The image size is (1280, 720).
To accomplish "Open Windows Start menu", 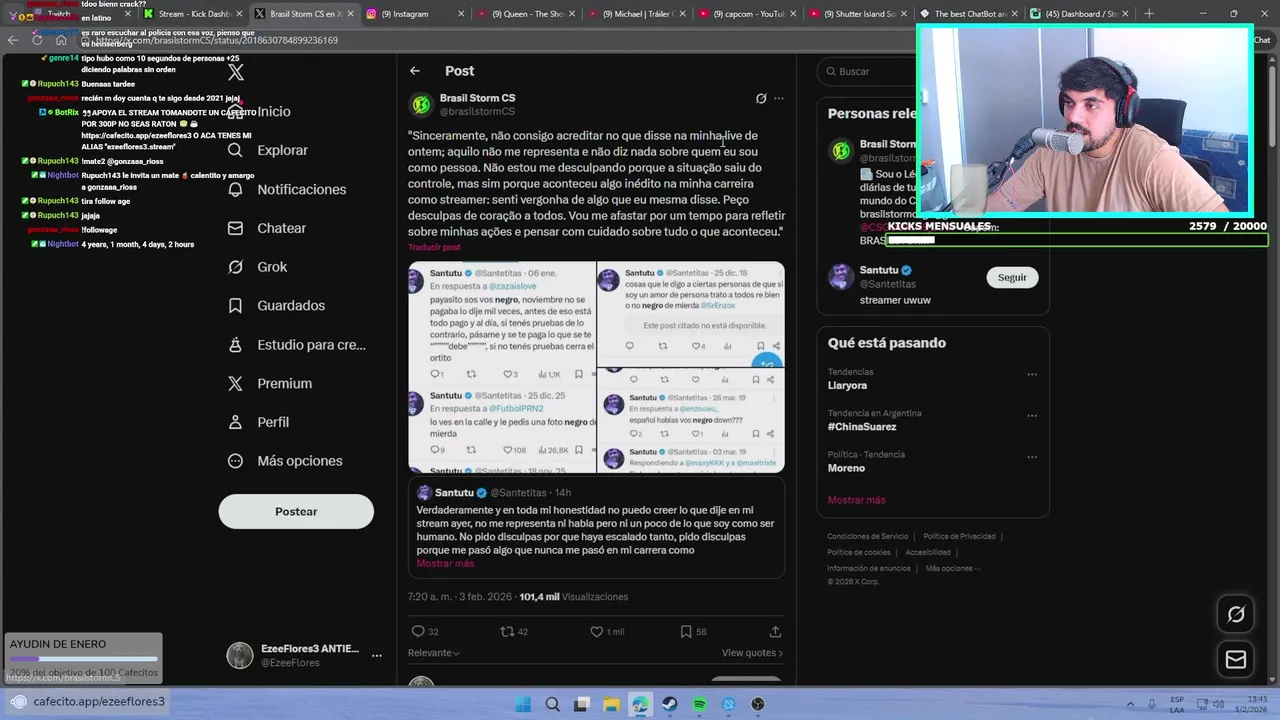I will click(523, 704).
